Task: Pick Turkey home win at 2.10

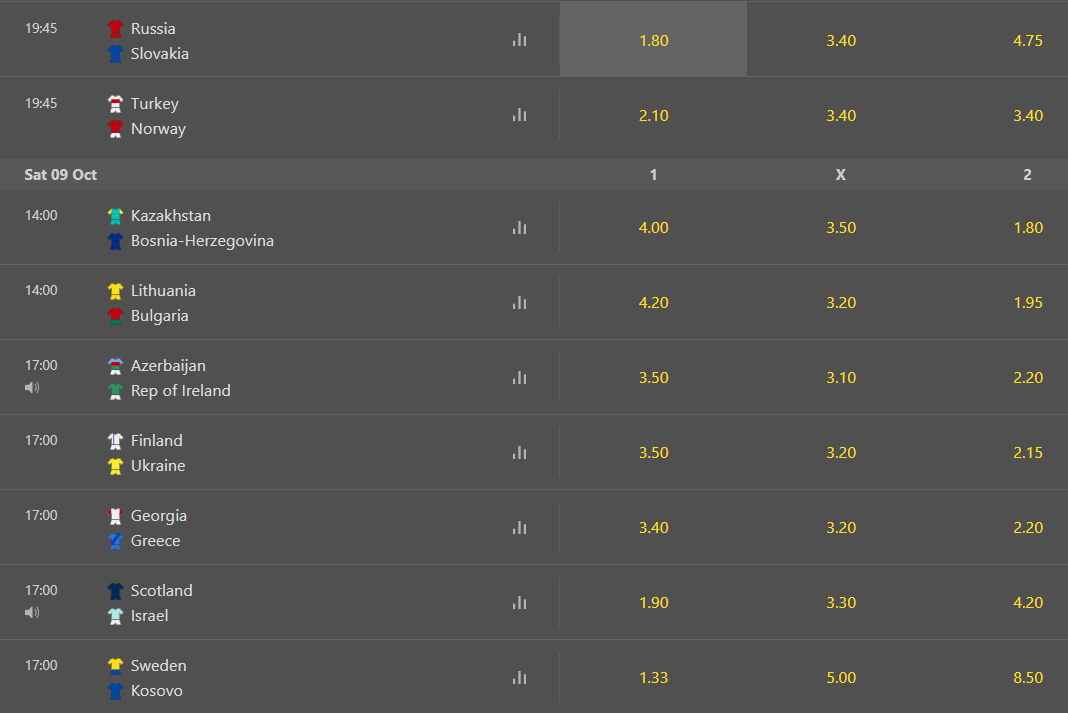Action: click(x=653, y=115)
